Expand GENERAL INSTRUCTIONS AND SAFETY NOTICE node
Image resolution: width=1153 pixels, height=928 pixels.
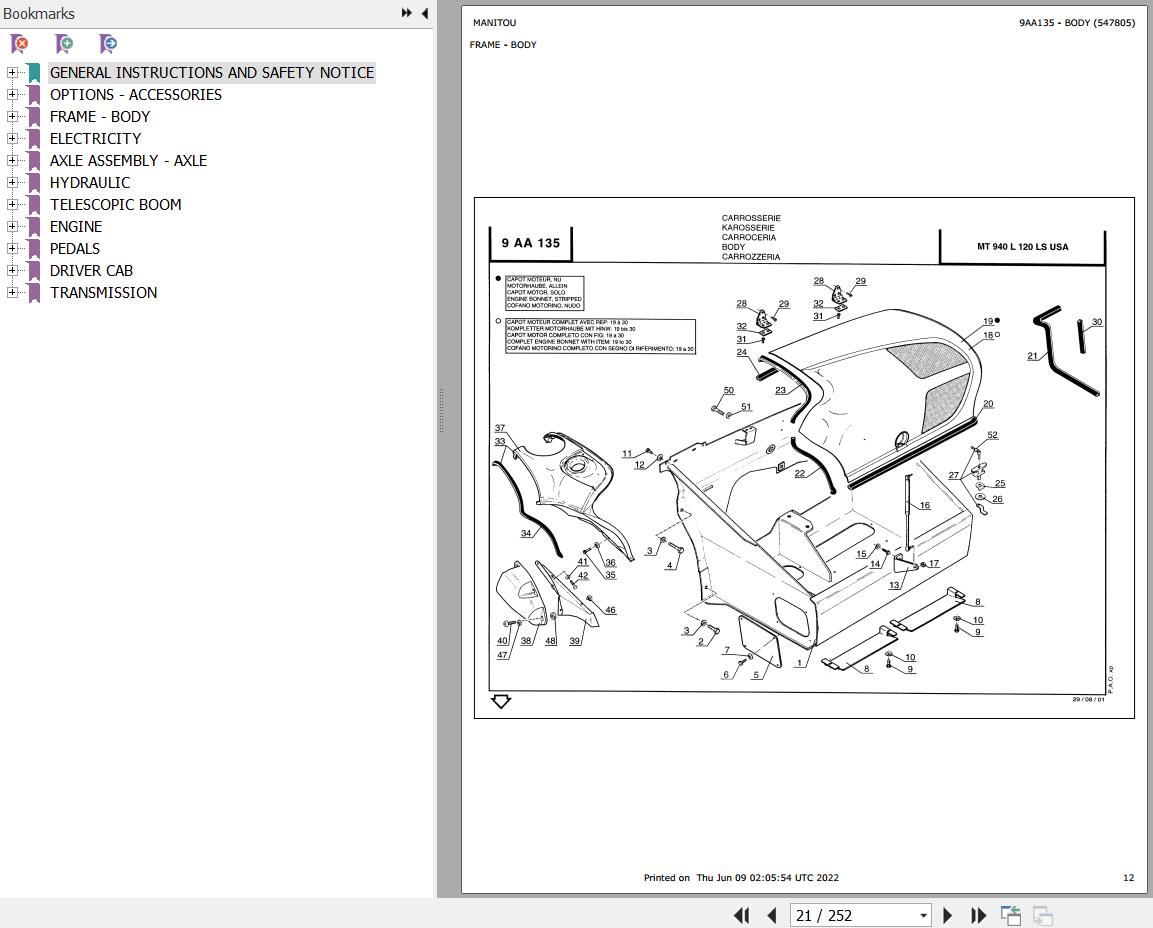12,72
